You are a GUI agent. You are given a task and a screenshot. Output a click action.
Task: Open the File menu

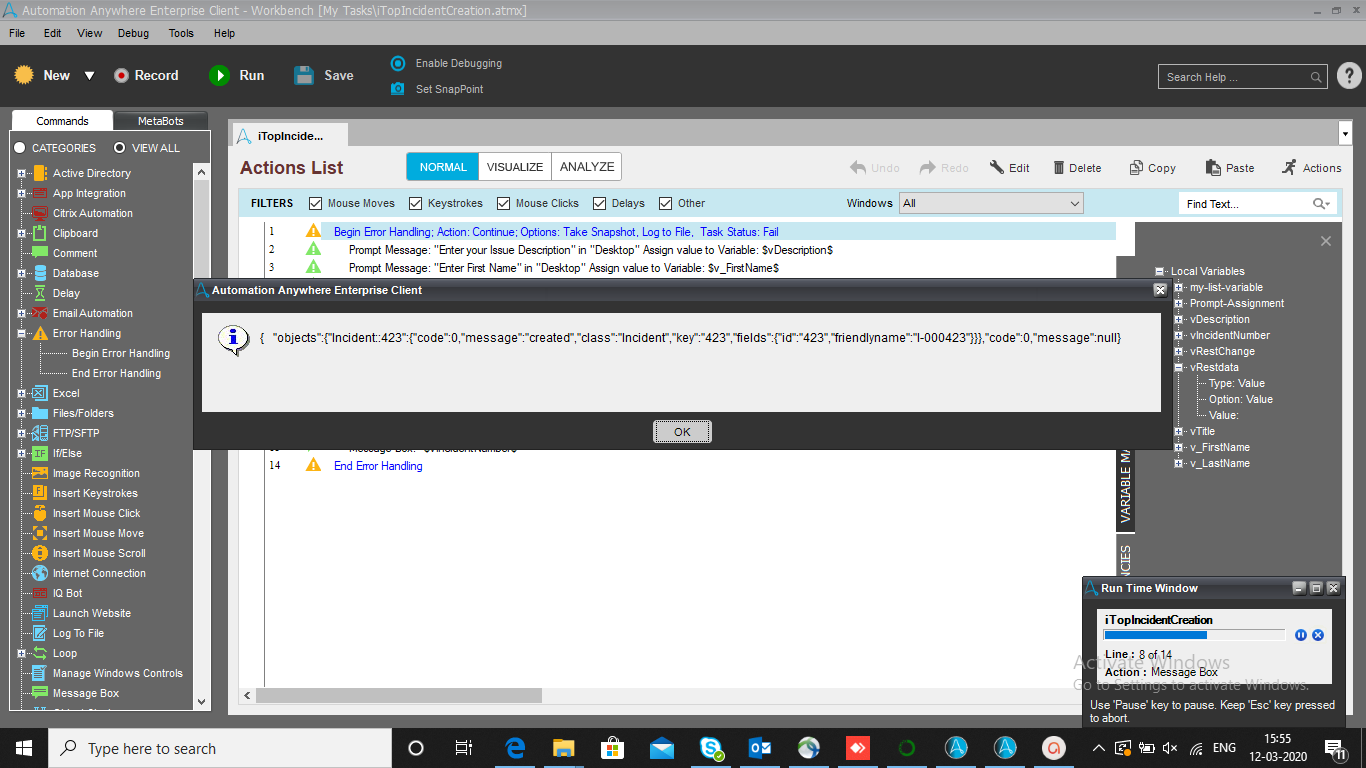pos(17,33)
